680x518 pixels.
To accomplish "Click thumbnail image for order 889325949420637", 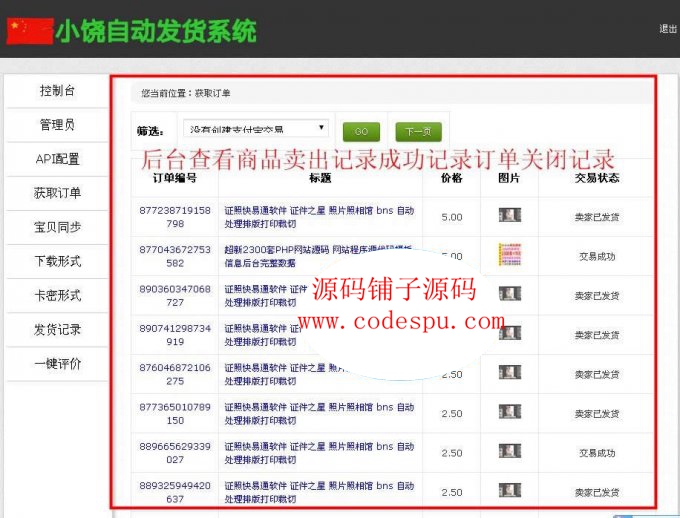I will click(510, 491).
